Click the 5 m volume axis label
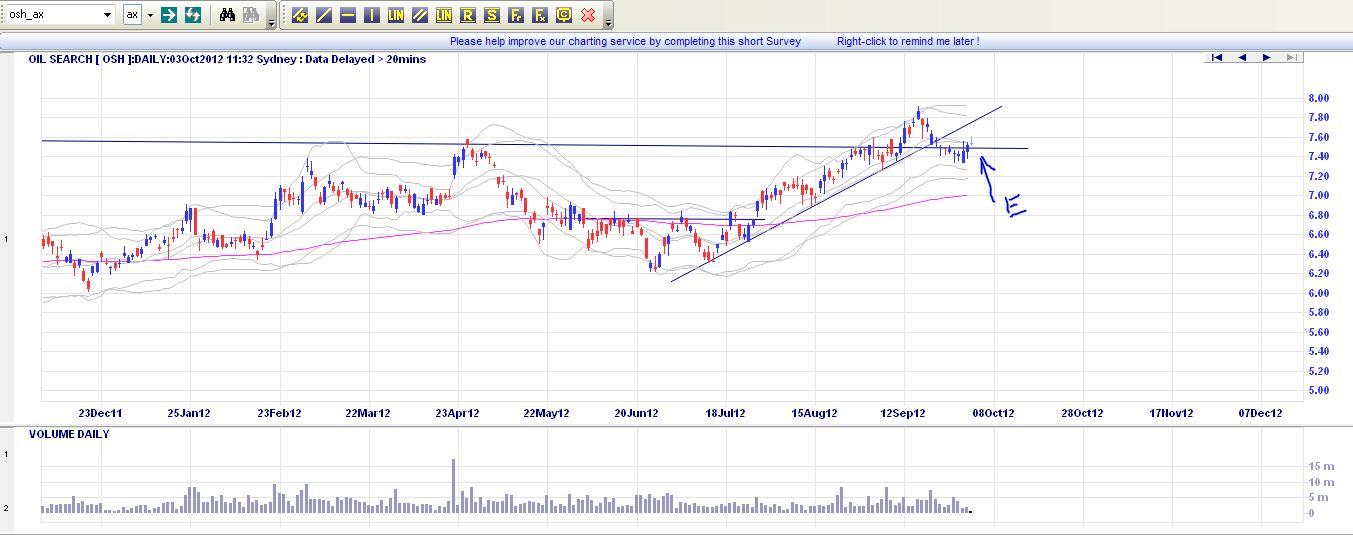The height and width of the screenshot is (535, 1353). click(x=1318, y=498)
